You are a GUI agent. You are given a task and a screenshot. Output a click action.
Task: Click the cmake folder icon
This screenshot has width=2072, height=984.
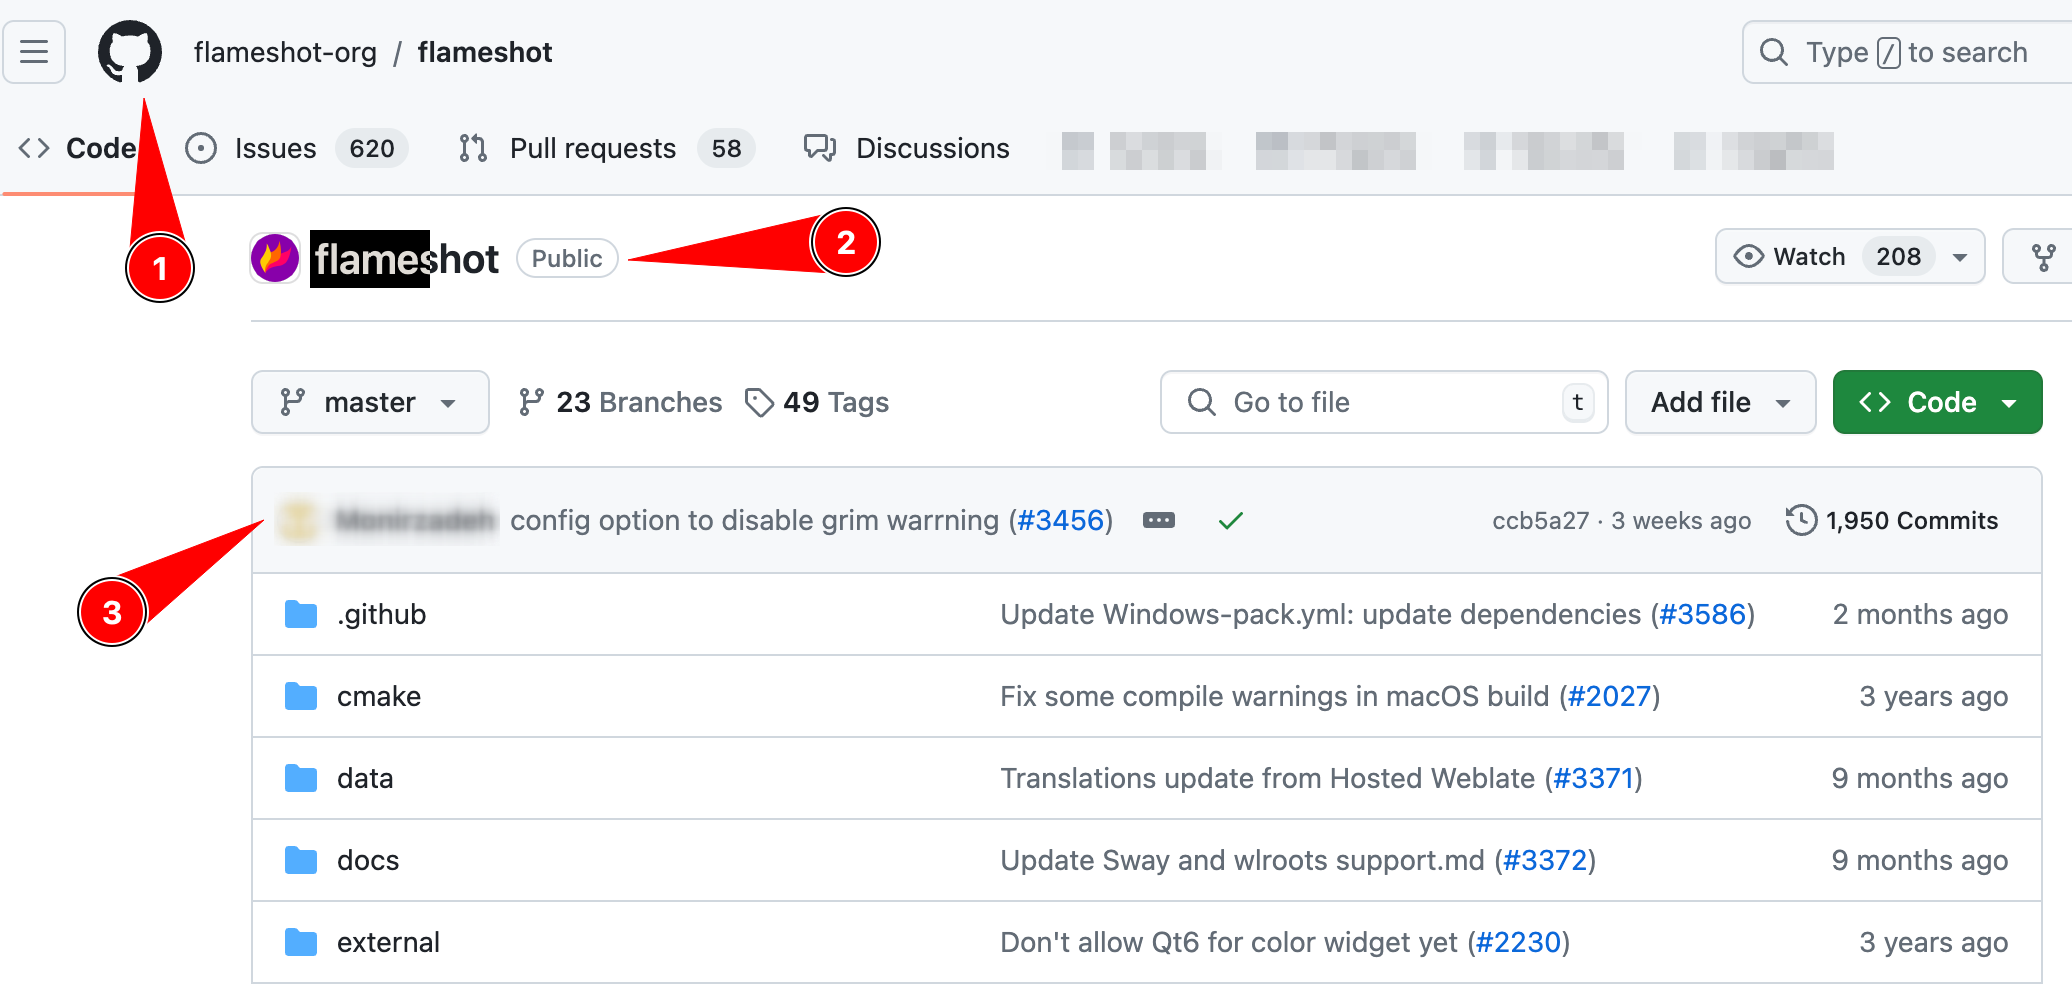(x=301, y=696)
